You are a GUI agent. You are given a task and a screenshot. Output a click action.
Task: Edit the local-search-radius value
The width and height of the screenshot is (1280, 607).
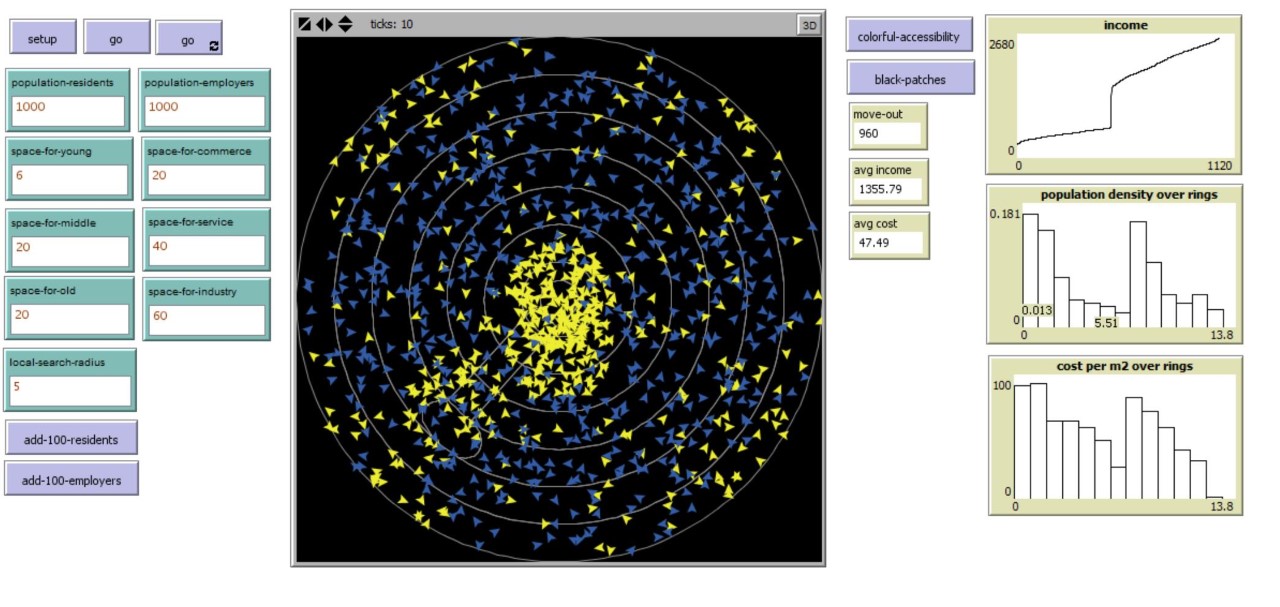pos(70,390)
